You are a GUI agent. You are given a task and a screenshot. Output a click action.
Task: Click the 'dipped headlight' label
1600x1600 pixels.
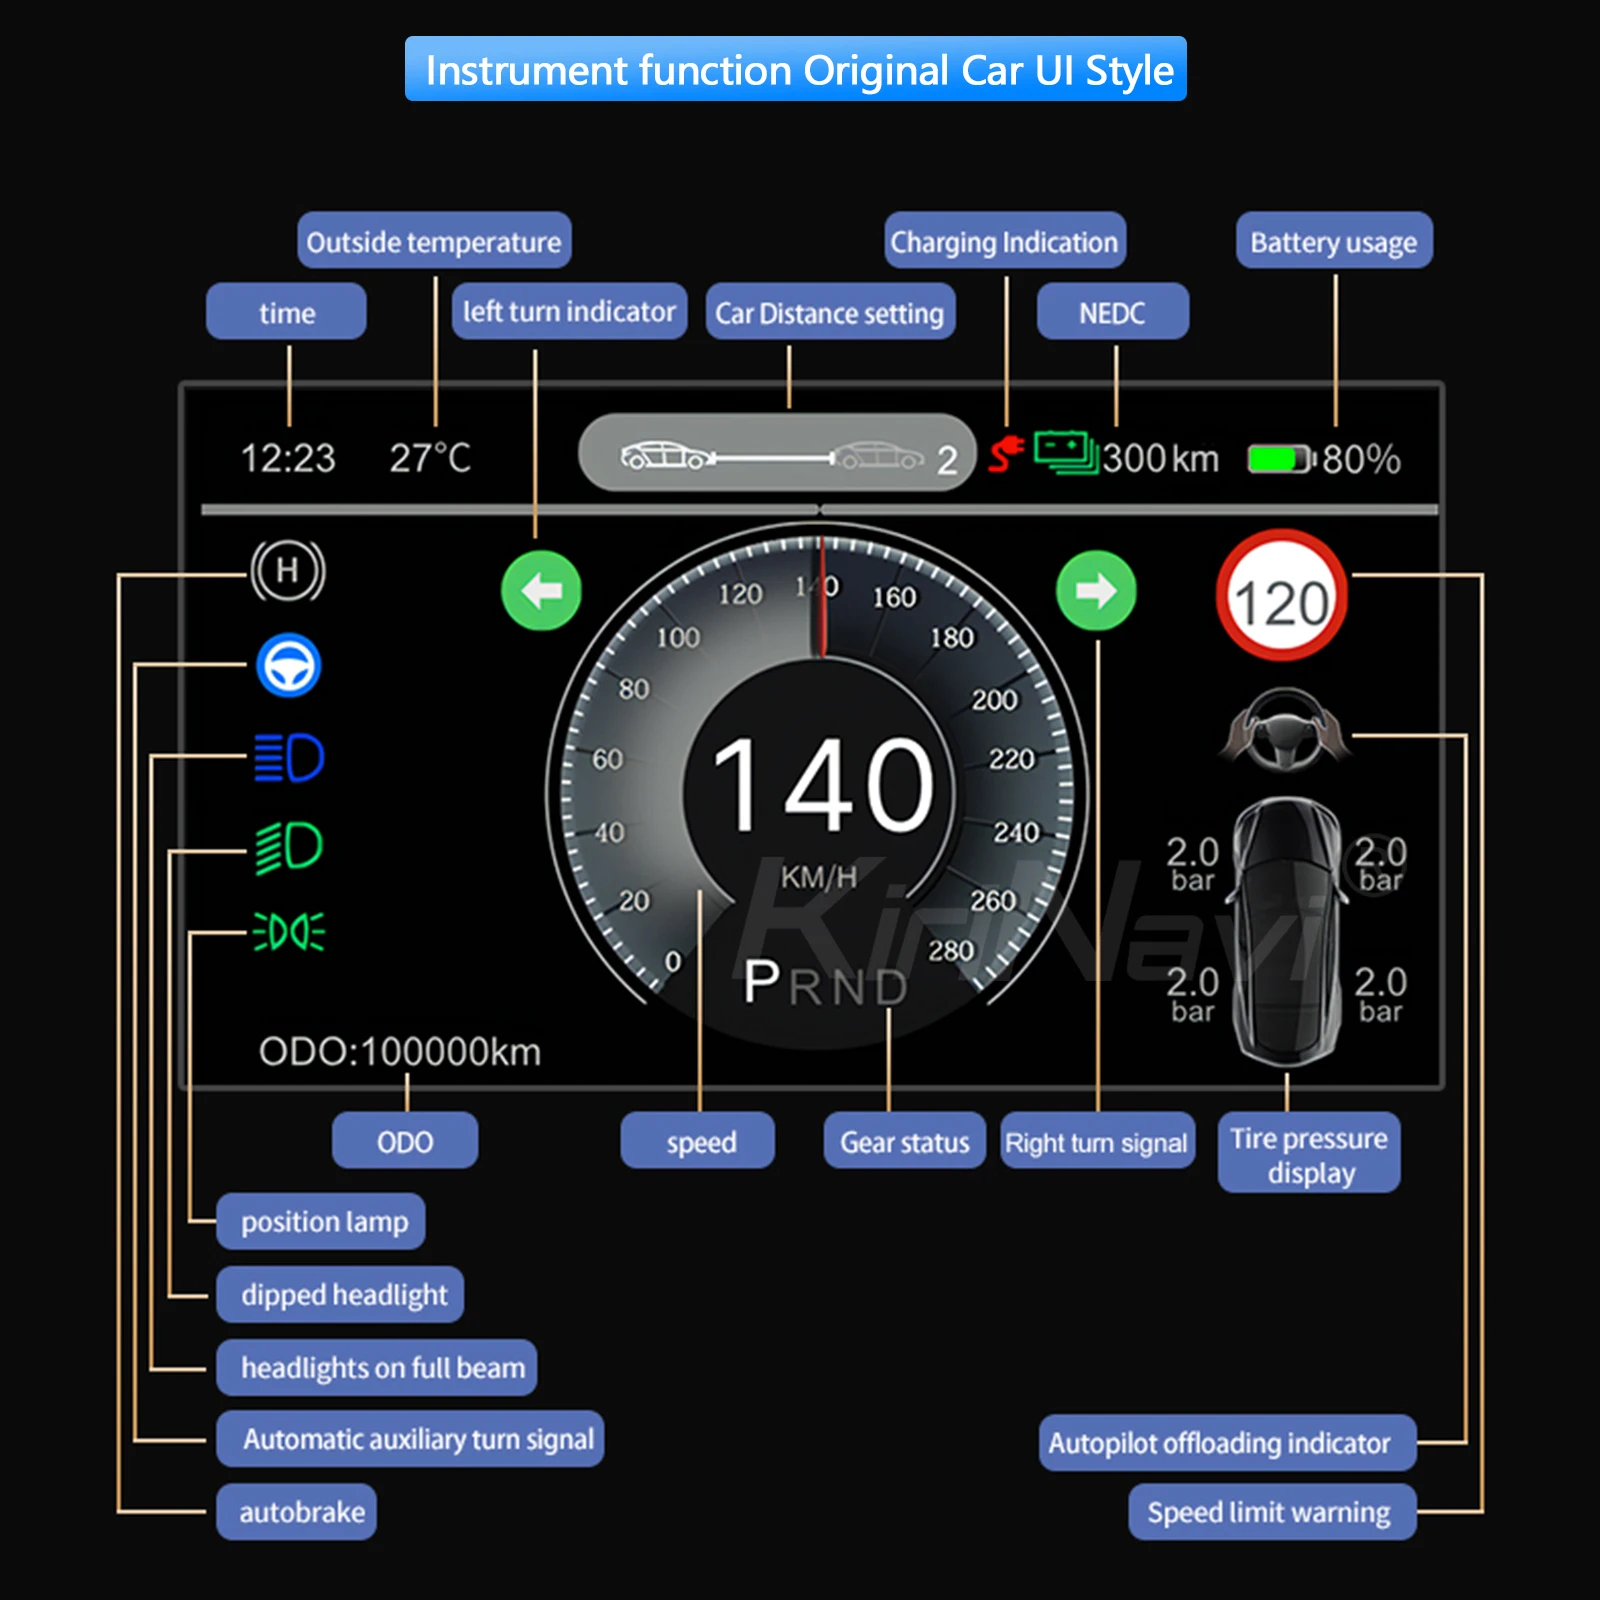point(340,1294)
